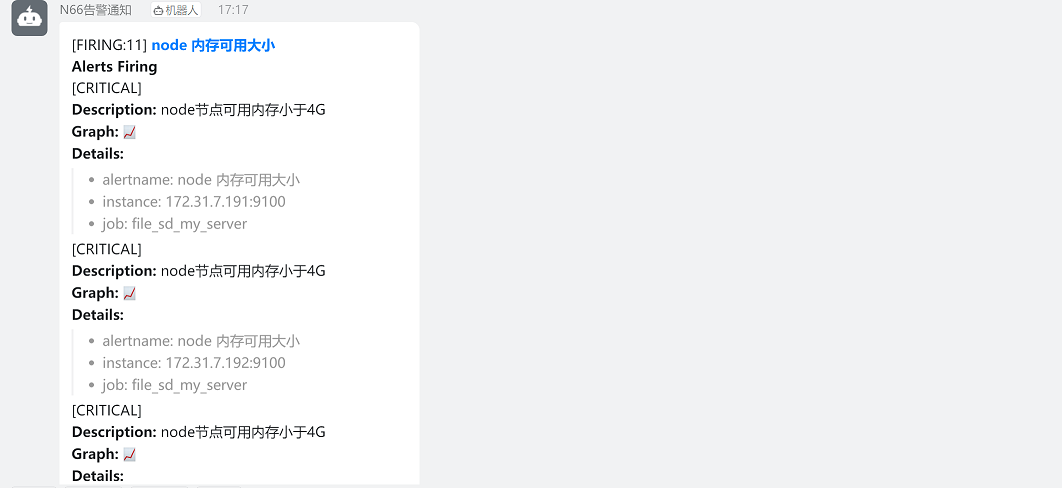The height and width of the screenshot is (488, 1062).
Task: Click the second alert's job: file_sd_my_server line
Action: coord(175,385)
